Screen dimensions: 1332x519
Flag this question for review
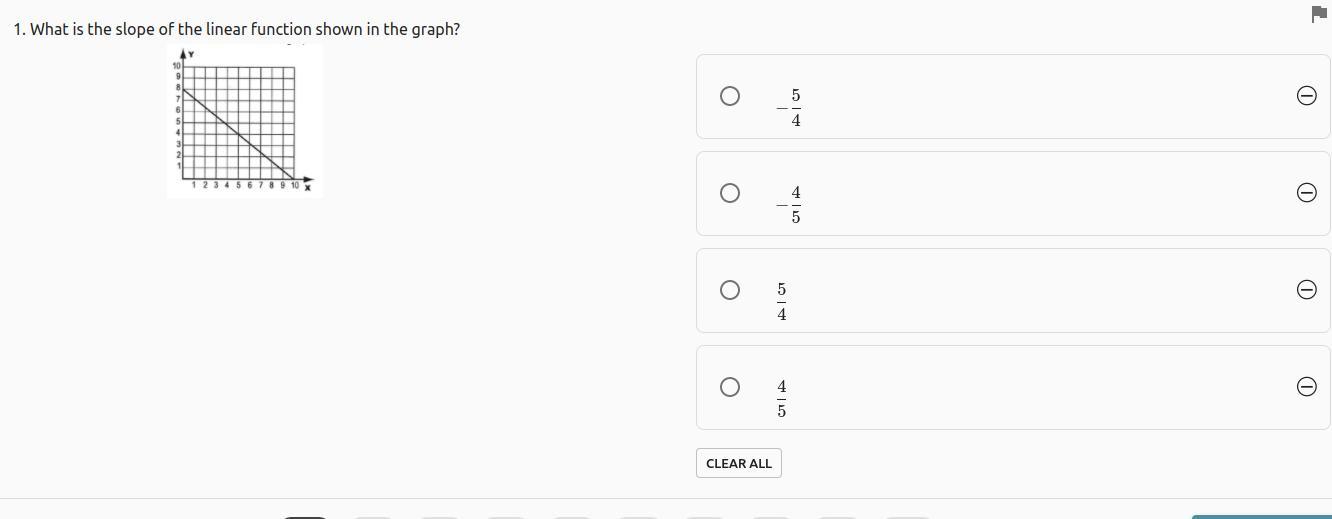click(1318, 14)
